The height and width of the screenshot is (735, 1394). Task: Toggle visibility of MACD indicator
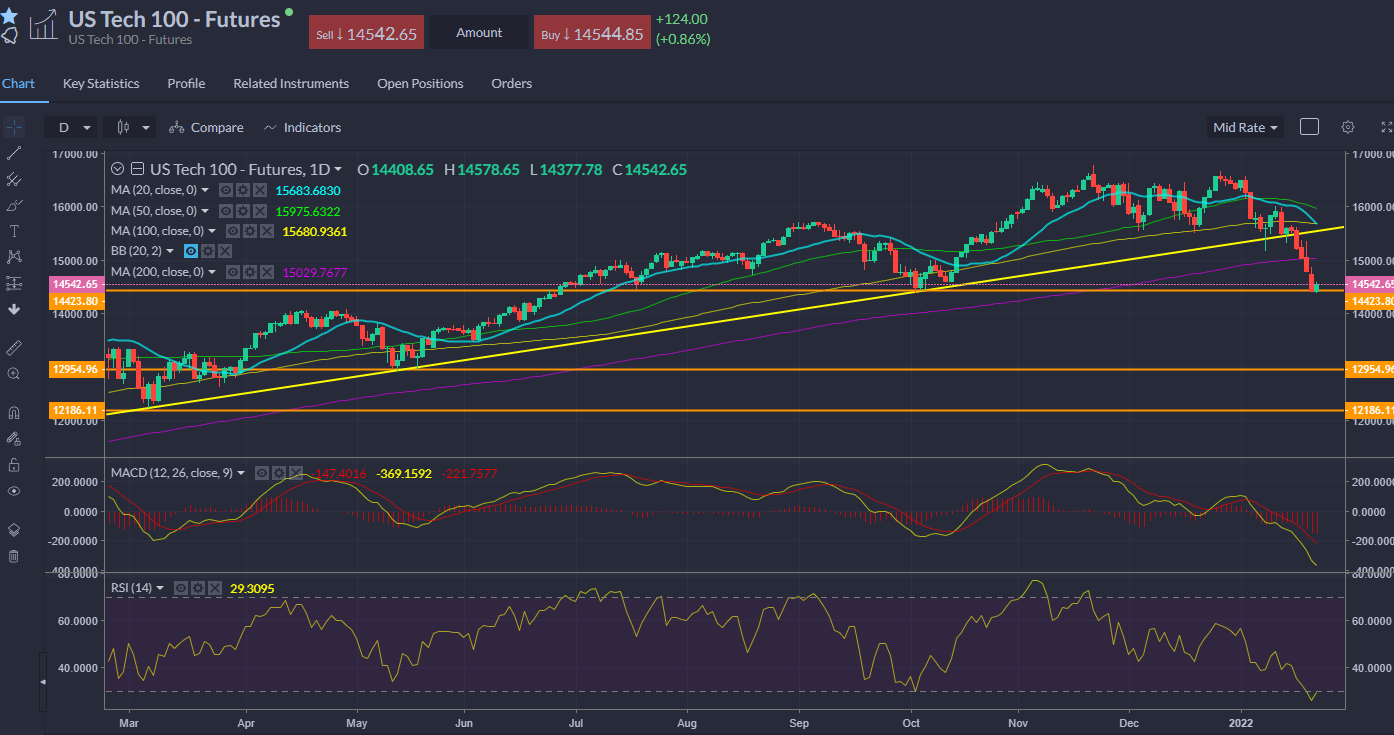click(x=262, y=473)
